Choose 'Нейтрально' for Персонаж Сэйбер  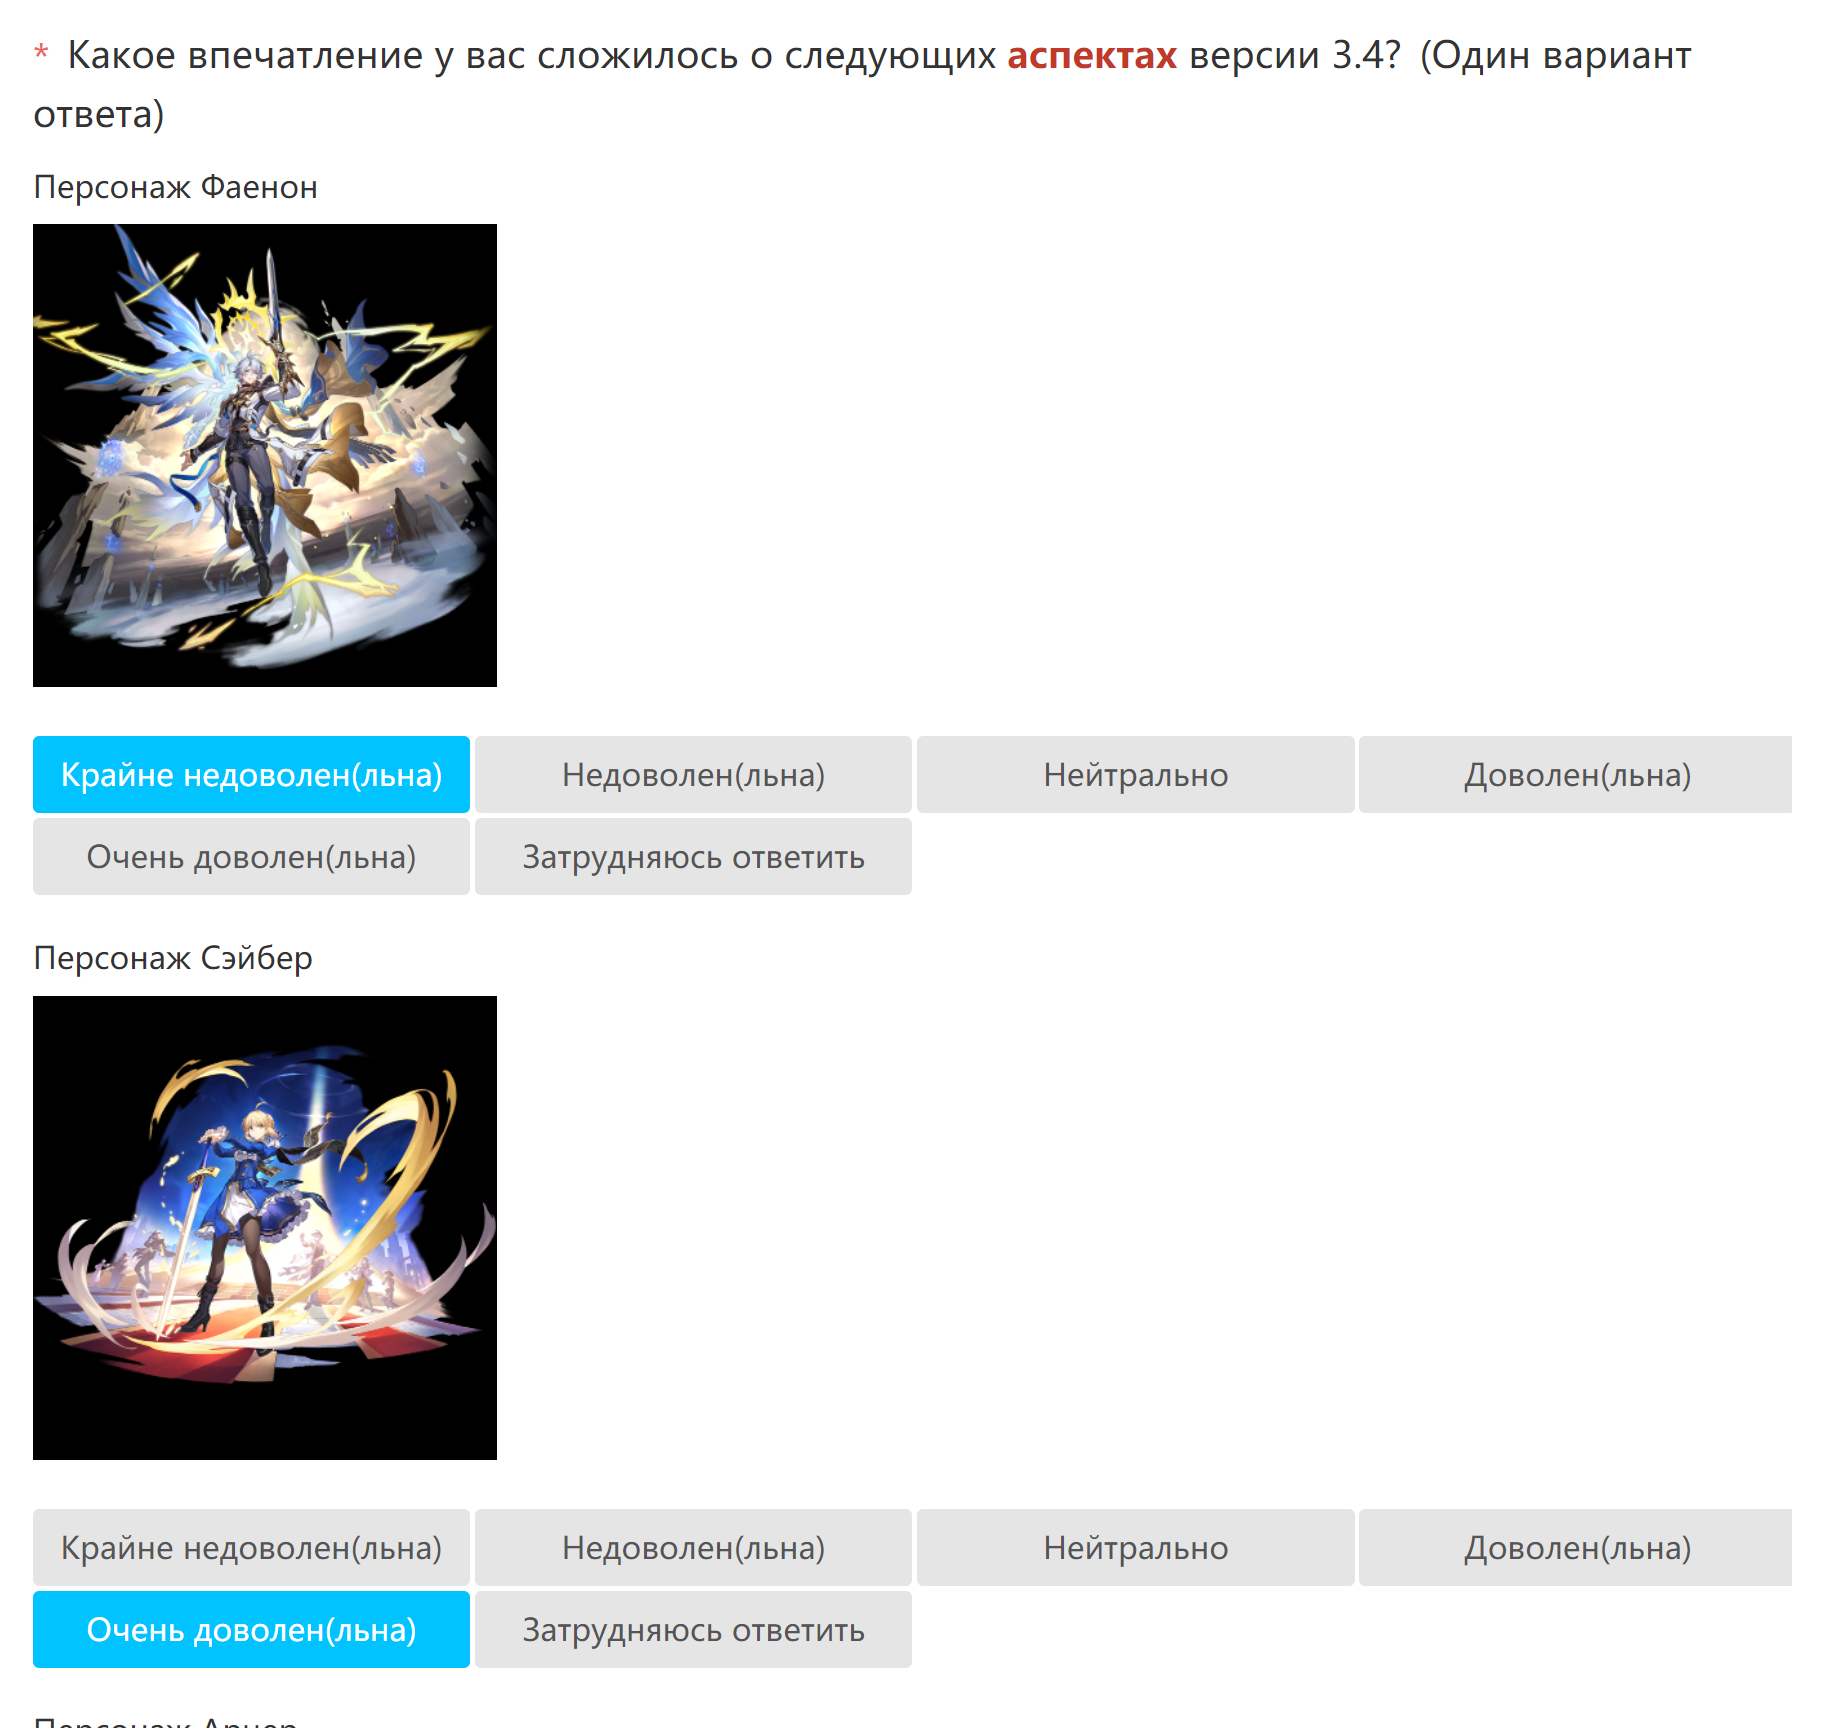click(x=1135, y=1548)
